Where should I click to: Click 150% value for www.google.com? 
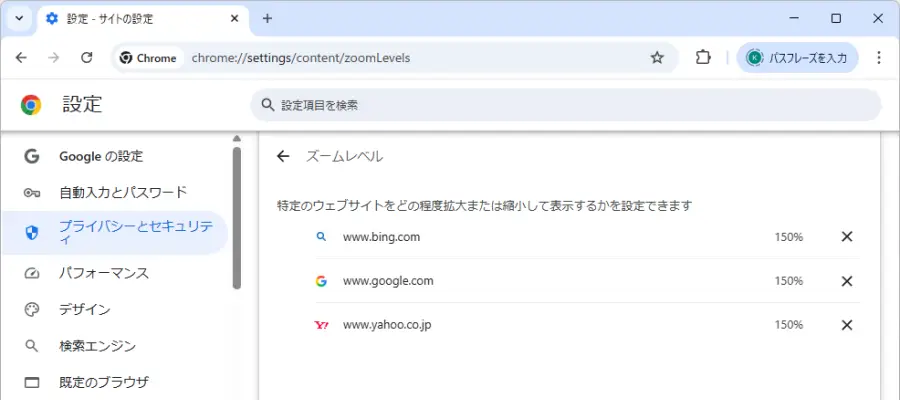[789, 281]
